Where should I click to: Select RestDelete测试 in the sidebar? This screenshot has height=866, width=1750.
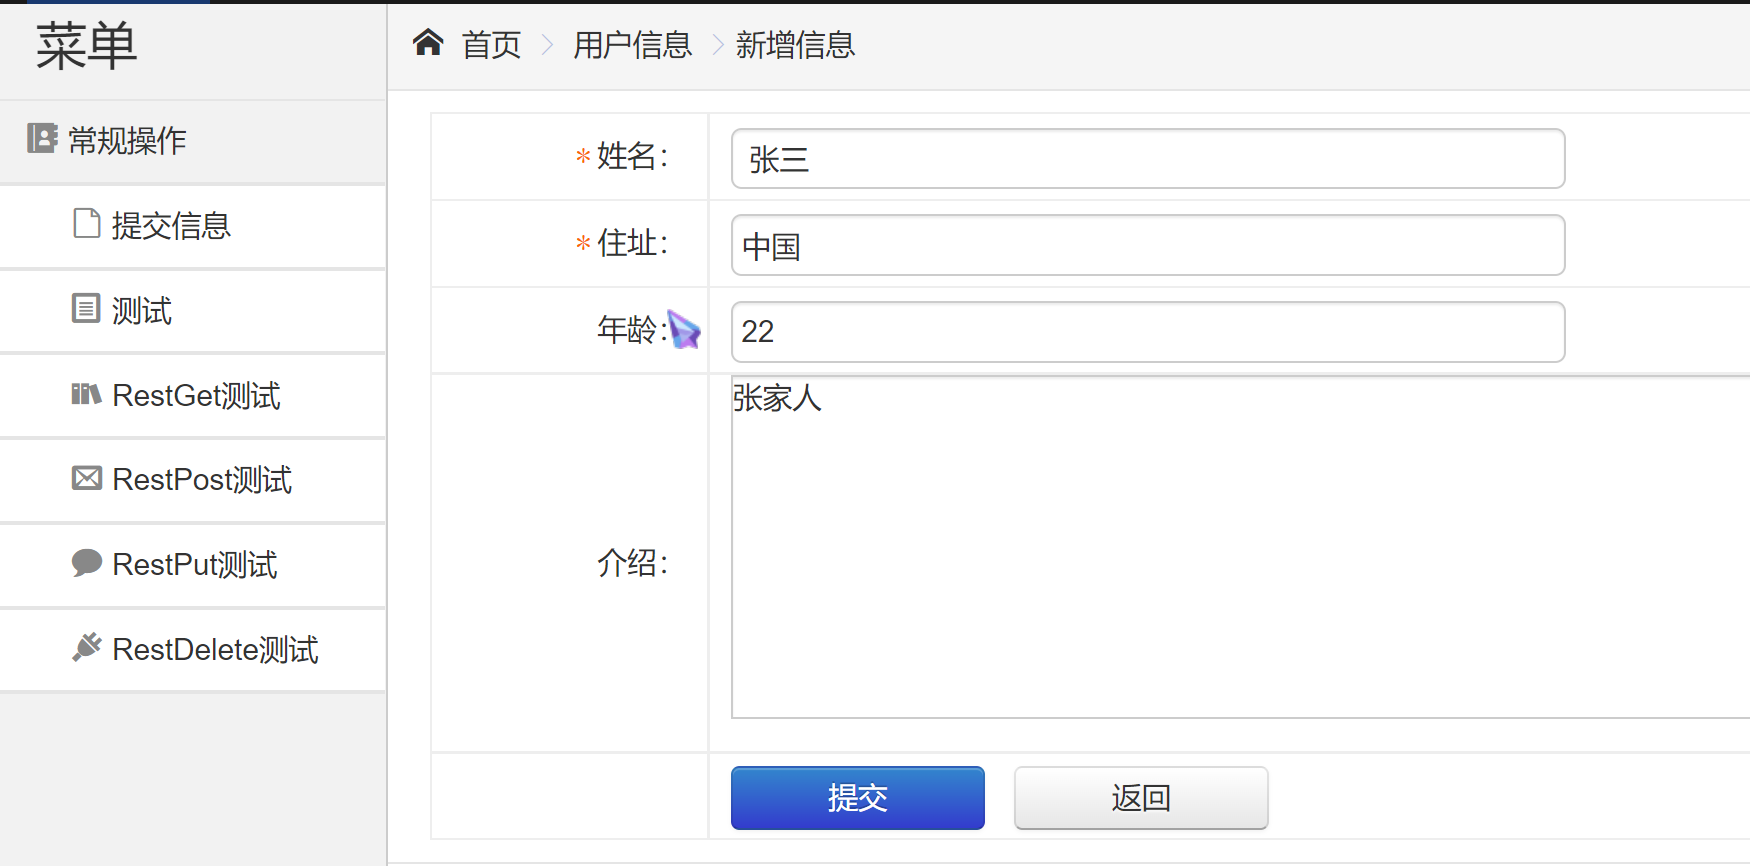pos(193,650)
